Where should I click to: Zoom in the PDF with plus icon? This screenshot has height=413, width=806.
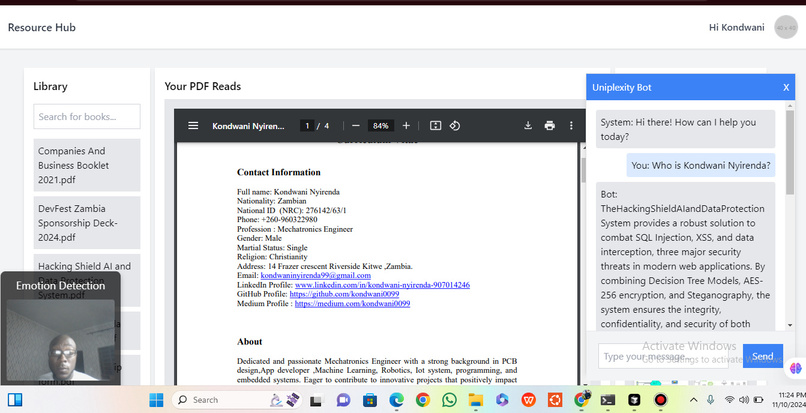click(406, 125)
